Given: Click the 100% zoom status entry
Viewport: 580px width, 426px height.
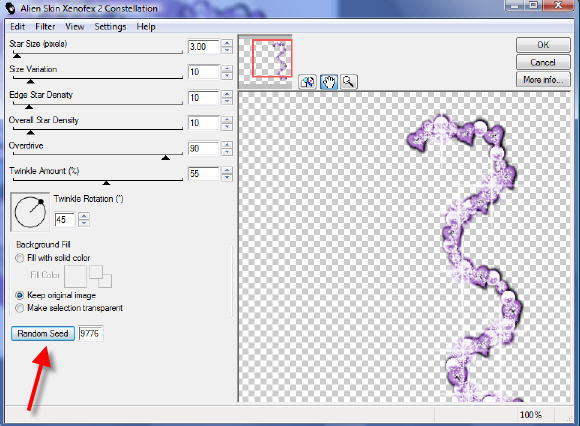Looking at the screenshot, I should pos(531,415).
